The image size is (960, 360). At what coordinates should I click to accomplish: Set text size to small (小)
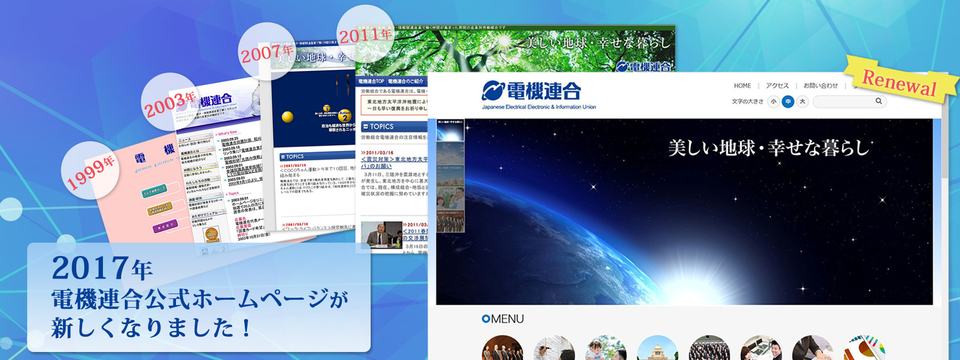773,102
